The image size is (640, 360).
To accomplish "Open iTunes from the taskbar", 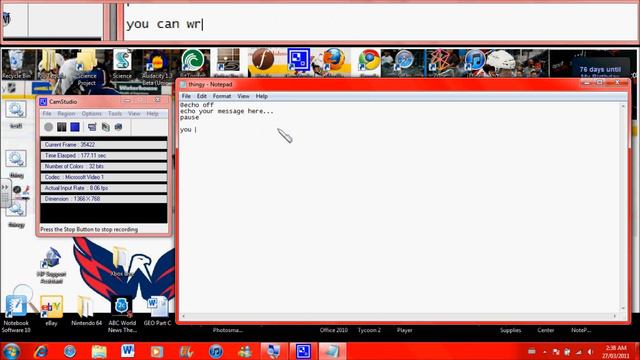I will click(x=216, y=351).
